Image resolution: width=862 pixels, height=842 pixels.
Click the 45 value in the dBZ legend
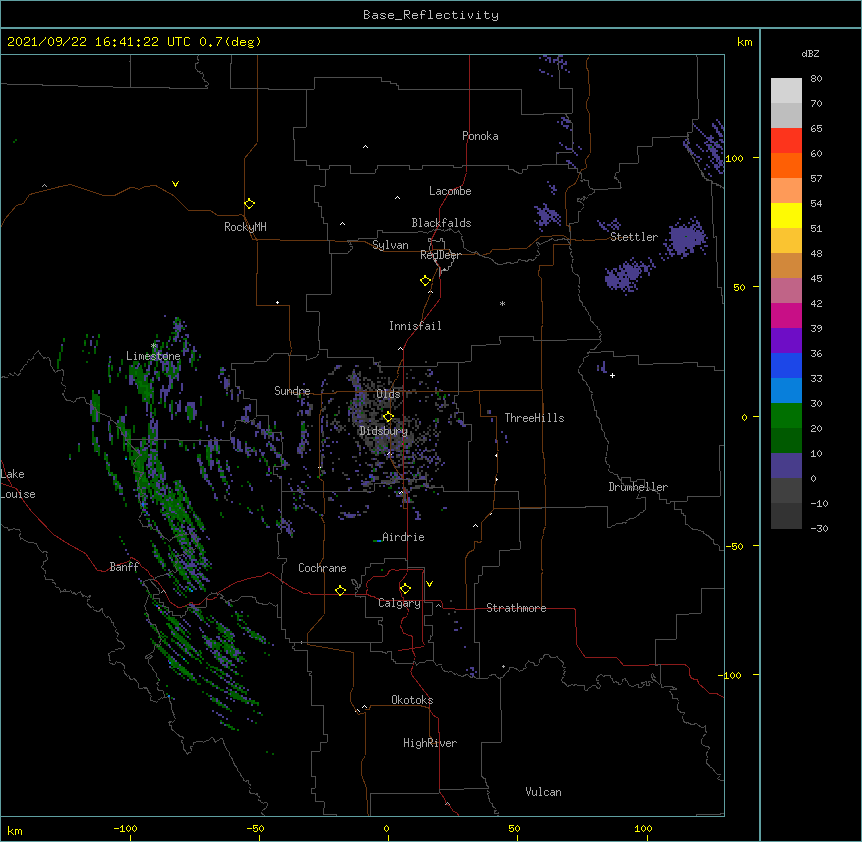(816, 279)
